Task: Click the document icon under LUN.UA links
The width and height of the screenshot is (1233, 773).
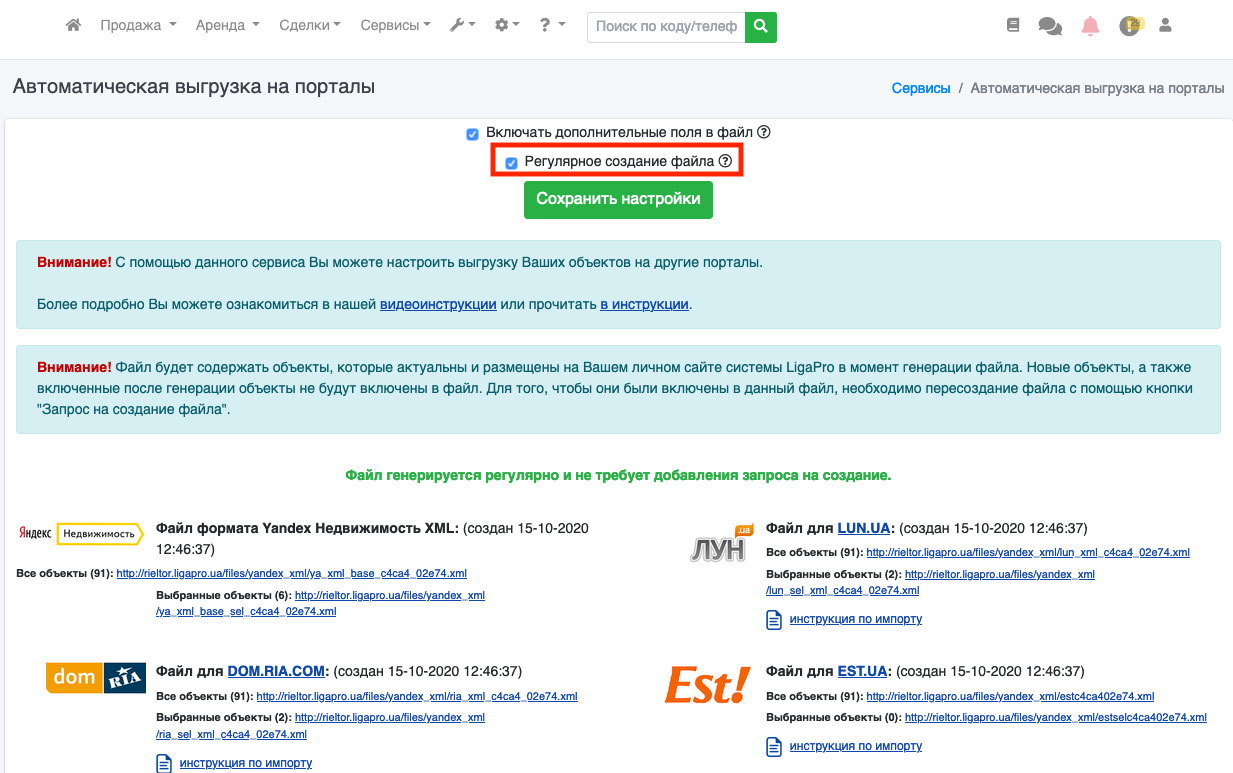Action: [773, 620]
